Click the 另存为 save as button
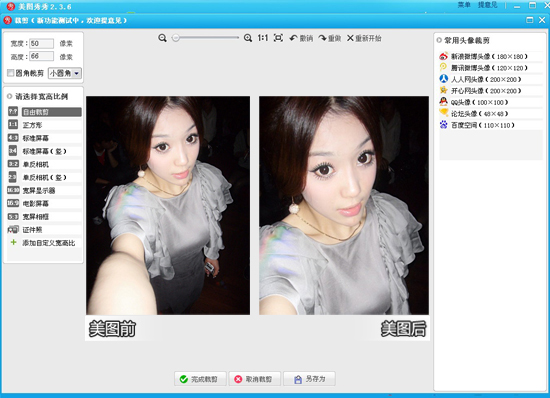 [x=309, y=379]
